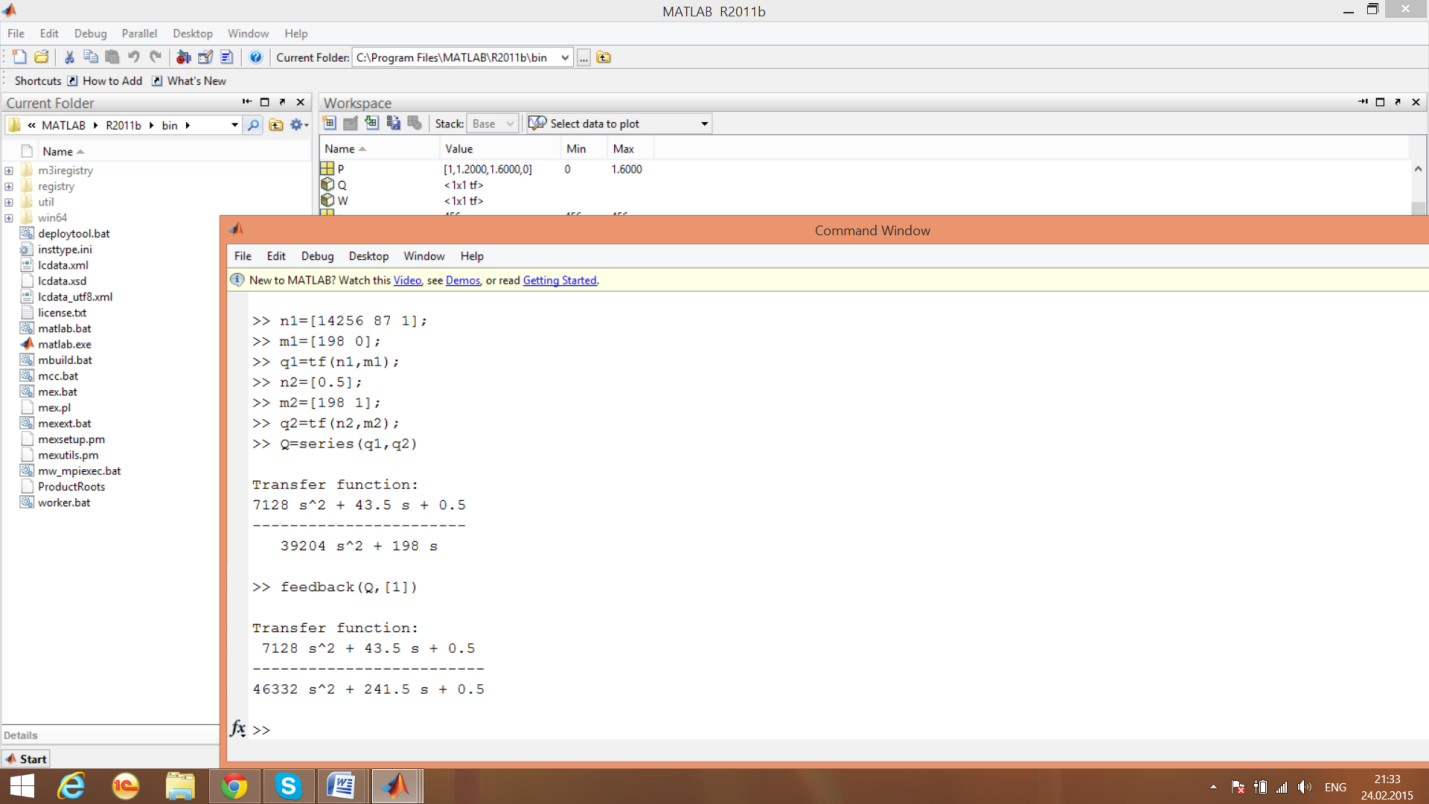This screenshot has width=1429, height=804.
Task: Click Import data icon in Workspace toolbar
Action: (372, 123)
